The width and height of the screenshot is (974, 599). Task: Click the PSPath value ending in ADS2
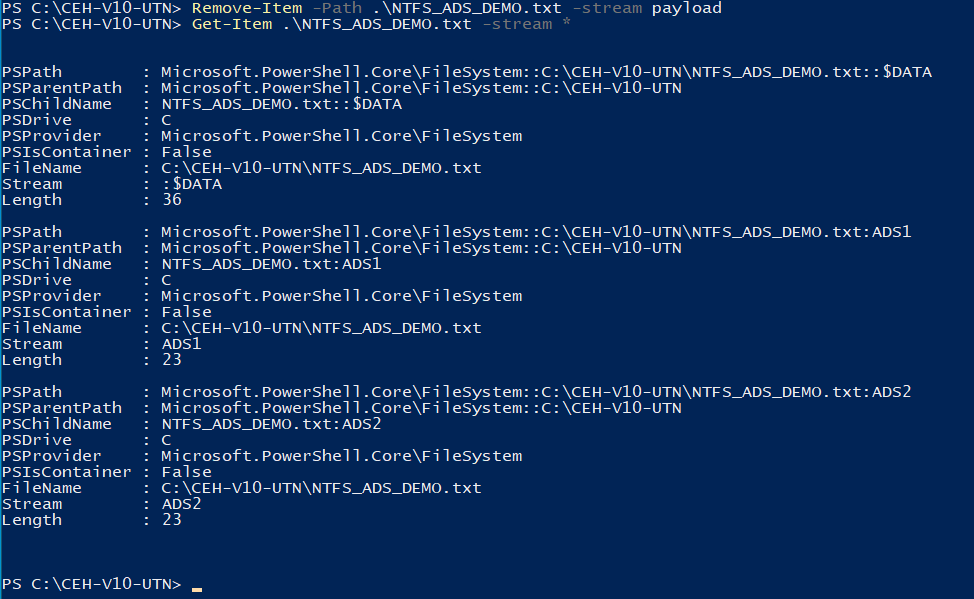tap(536, 392)
